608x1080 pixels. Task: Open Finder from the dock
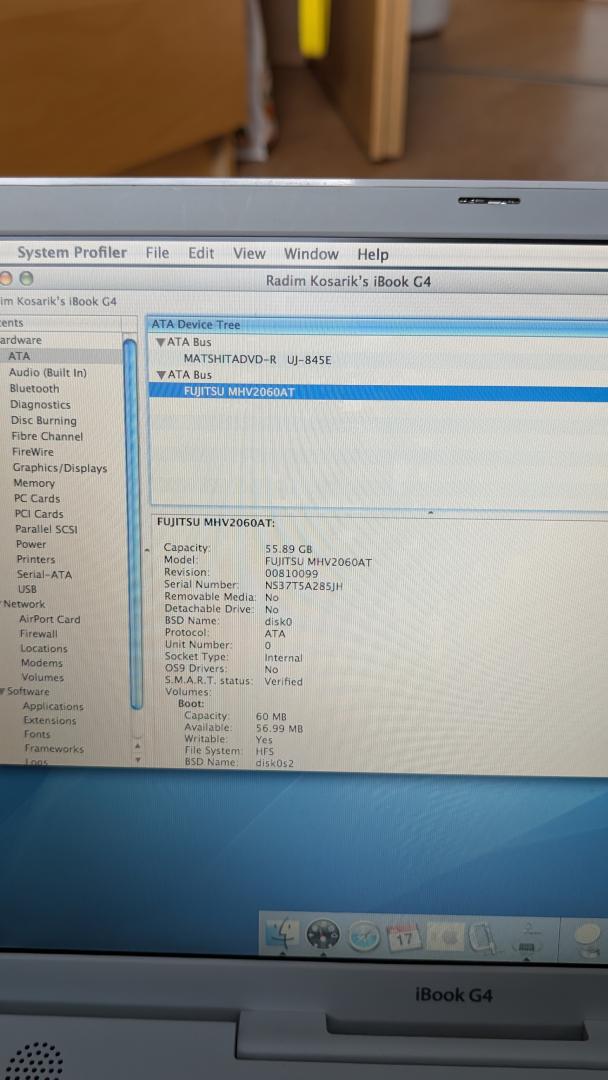(282, 936)
